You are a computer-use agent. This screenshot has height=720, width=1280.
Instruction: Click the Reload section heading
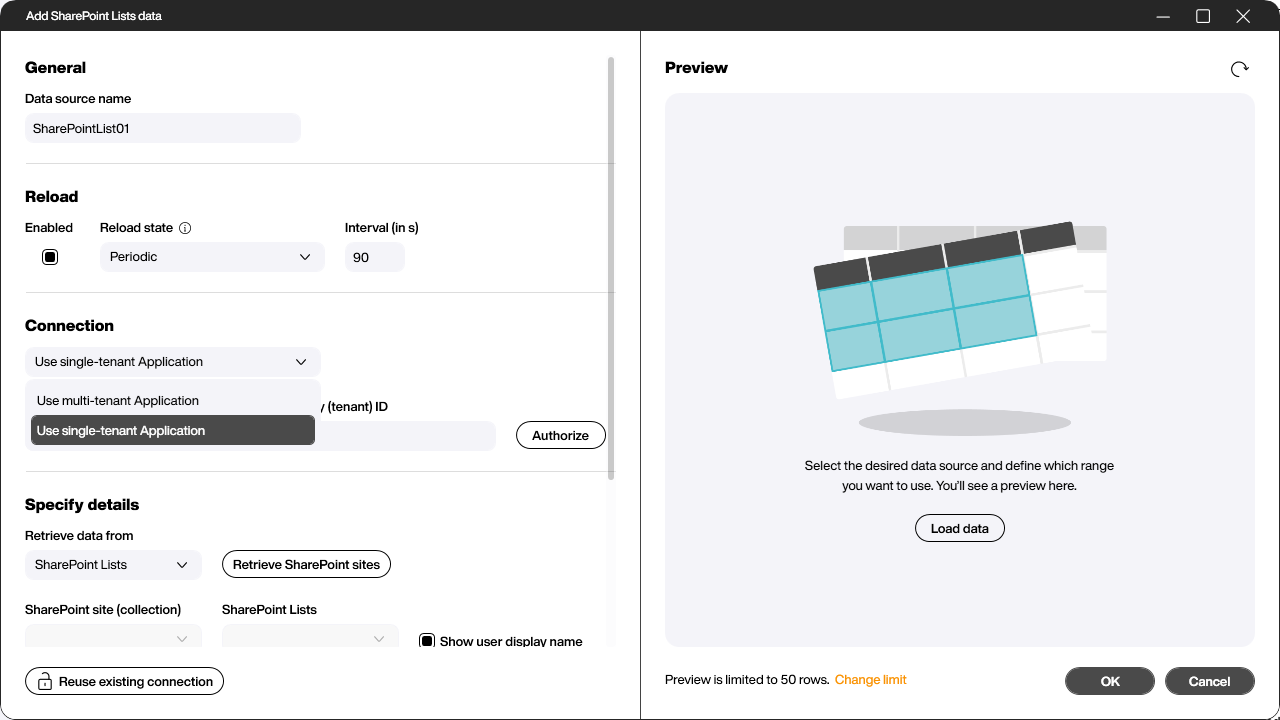[x=52, y=197]
